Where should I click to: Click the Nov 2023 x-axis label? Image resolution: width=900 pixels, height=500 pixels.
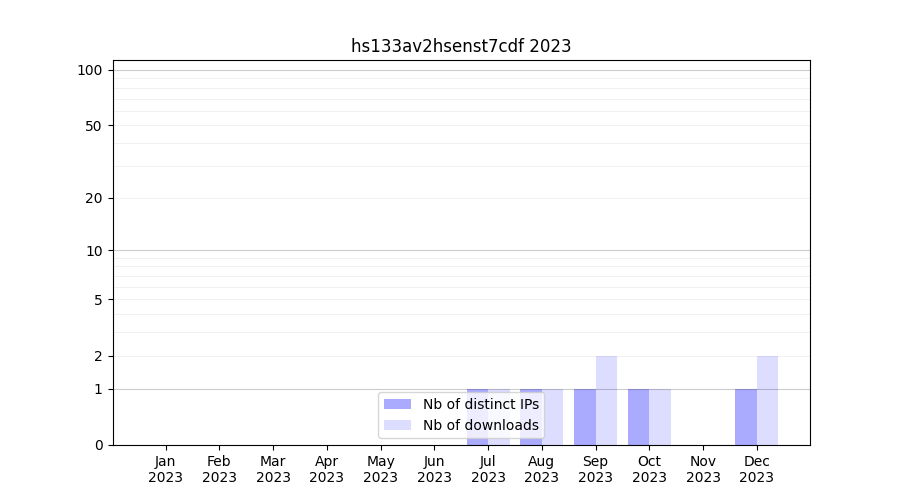coord(703,469)
